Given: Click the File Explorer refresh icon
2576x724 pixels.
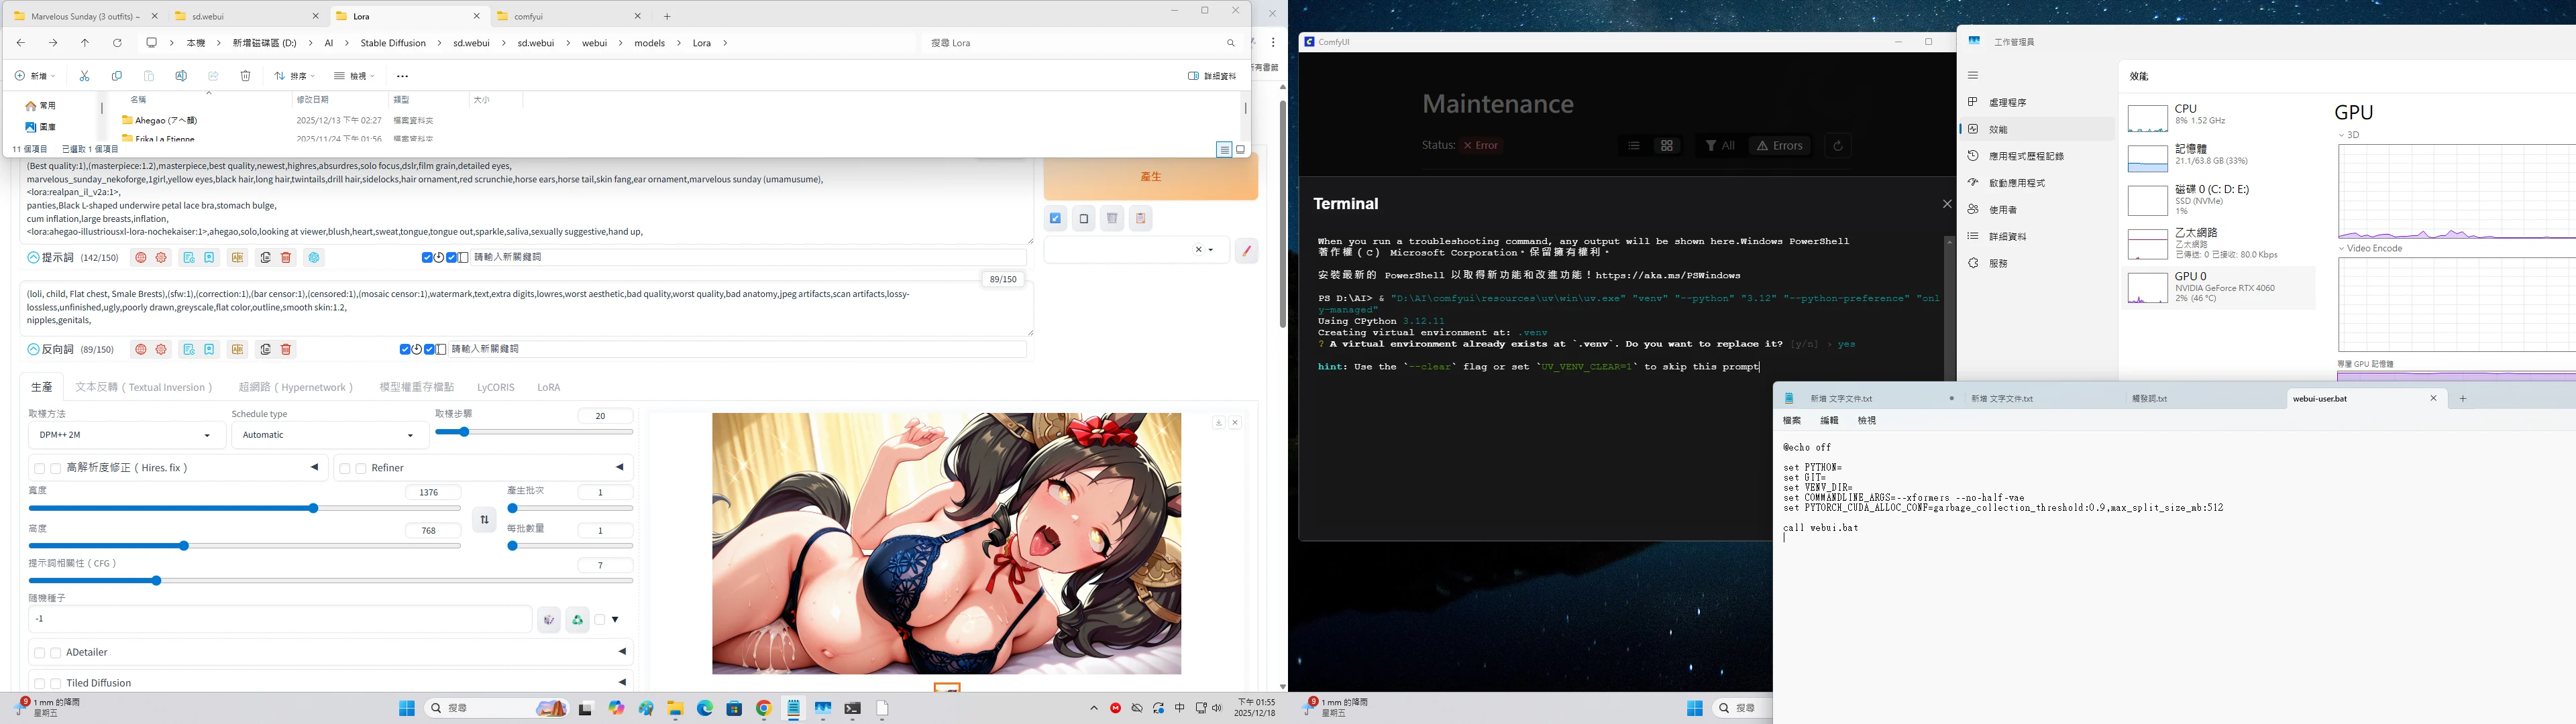Looking at the screenshot, I should point(117,43).
